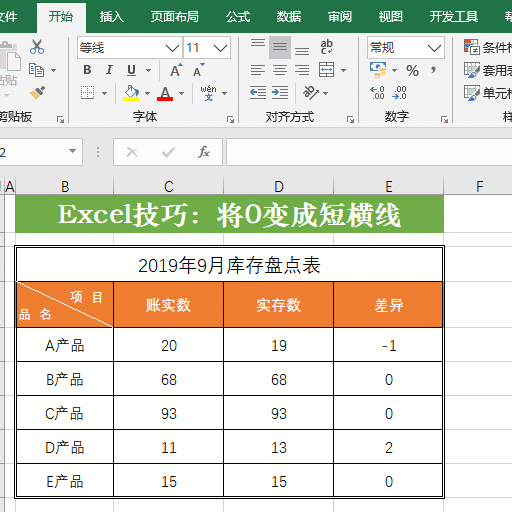Expand Copy options arrow
Screen dimensions: 512x512
(53, 70)
